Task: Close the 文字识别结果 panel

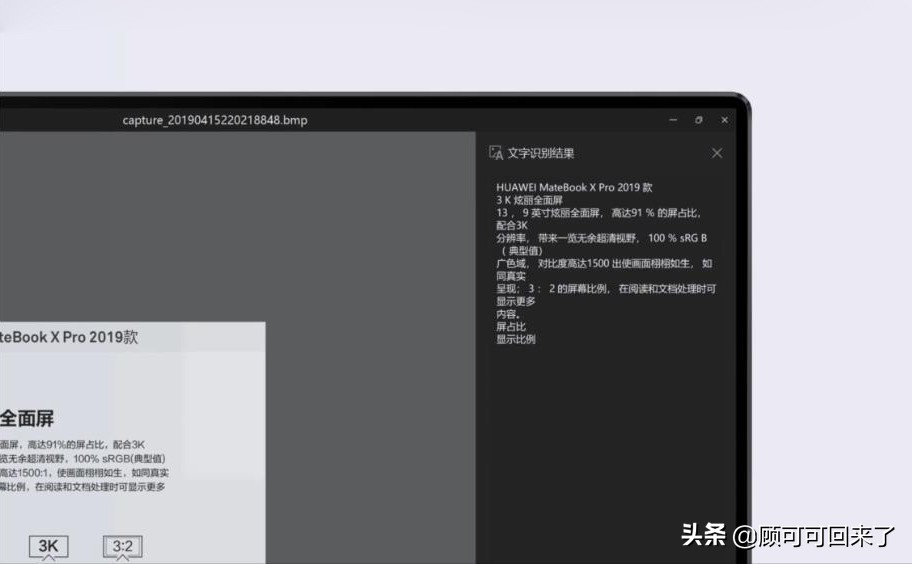Action: coord(717,153)
